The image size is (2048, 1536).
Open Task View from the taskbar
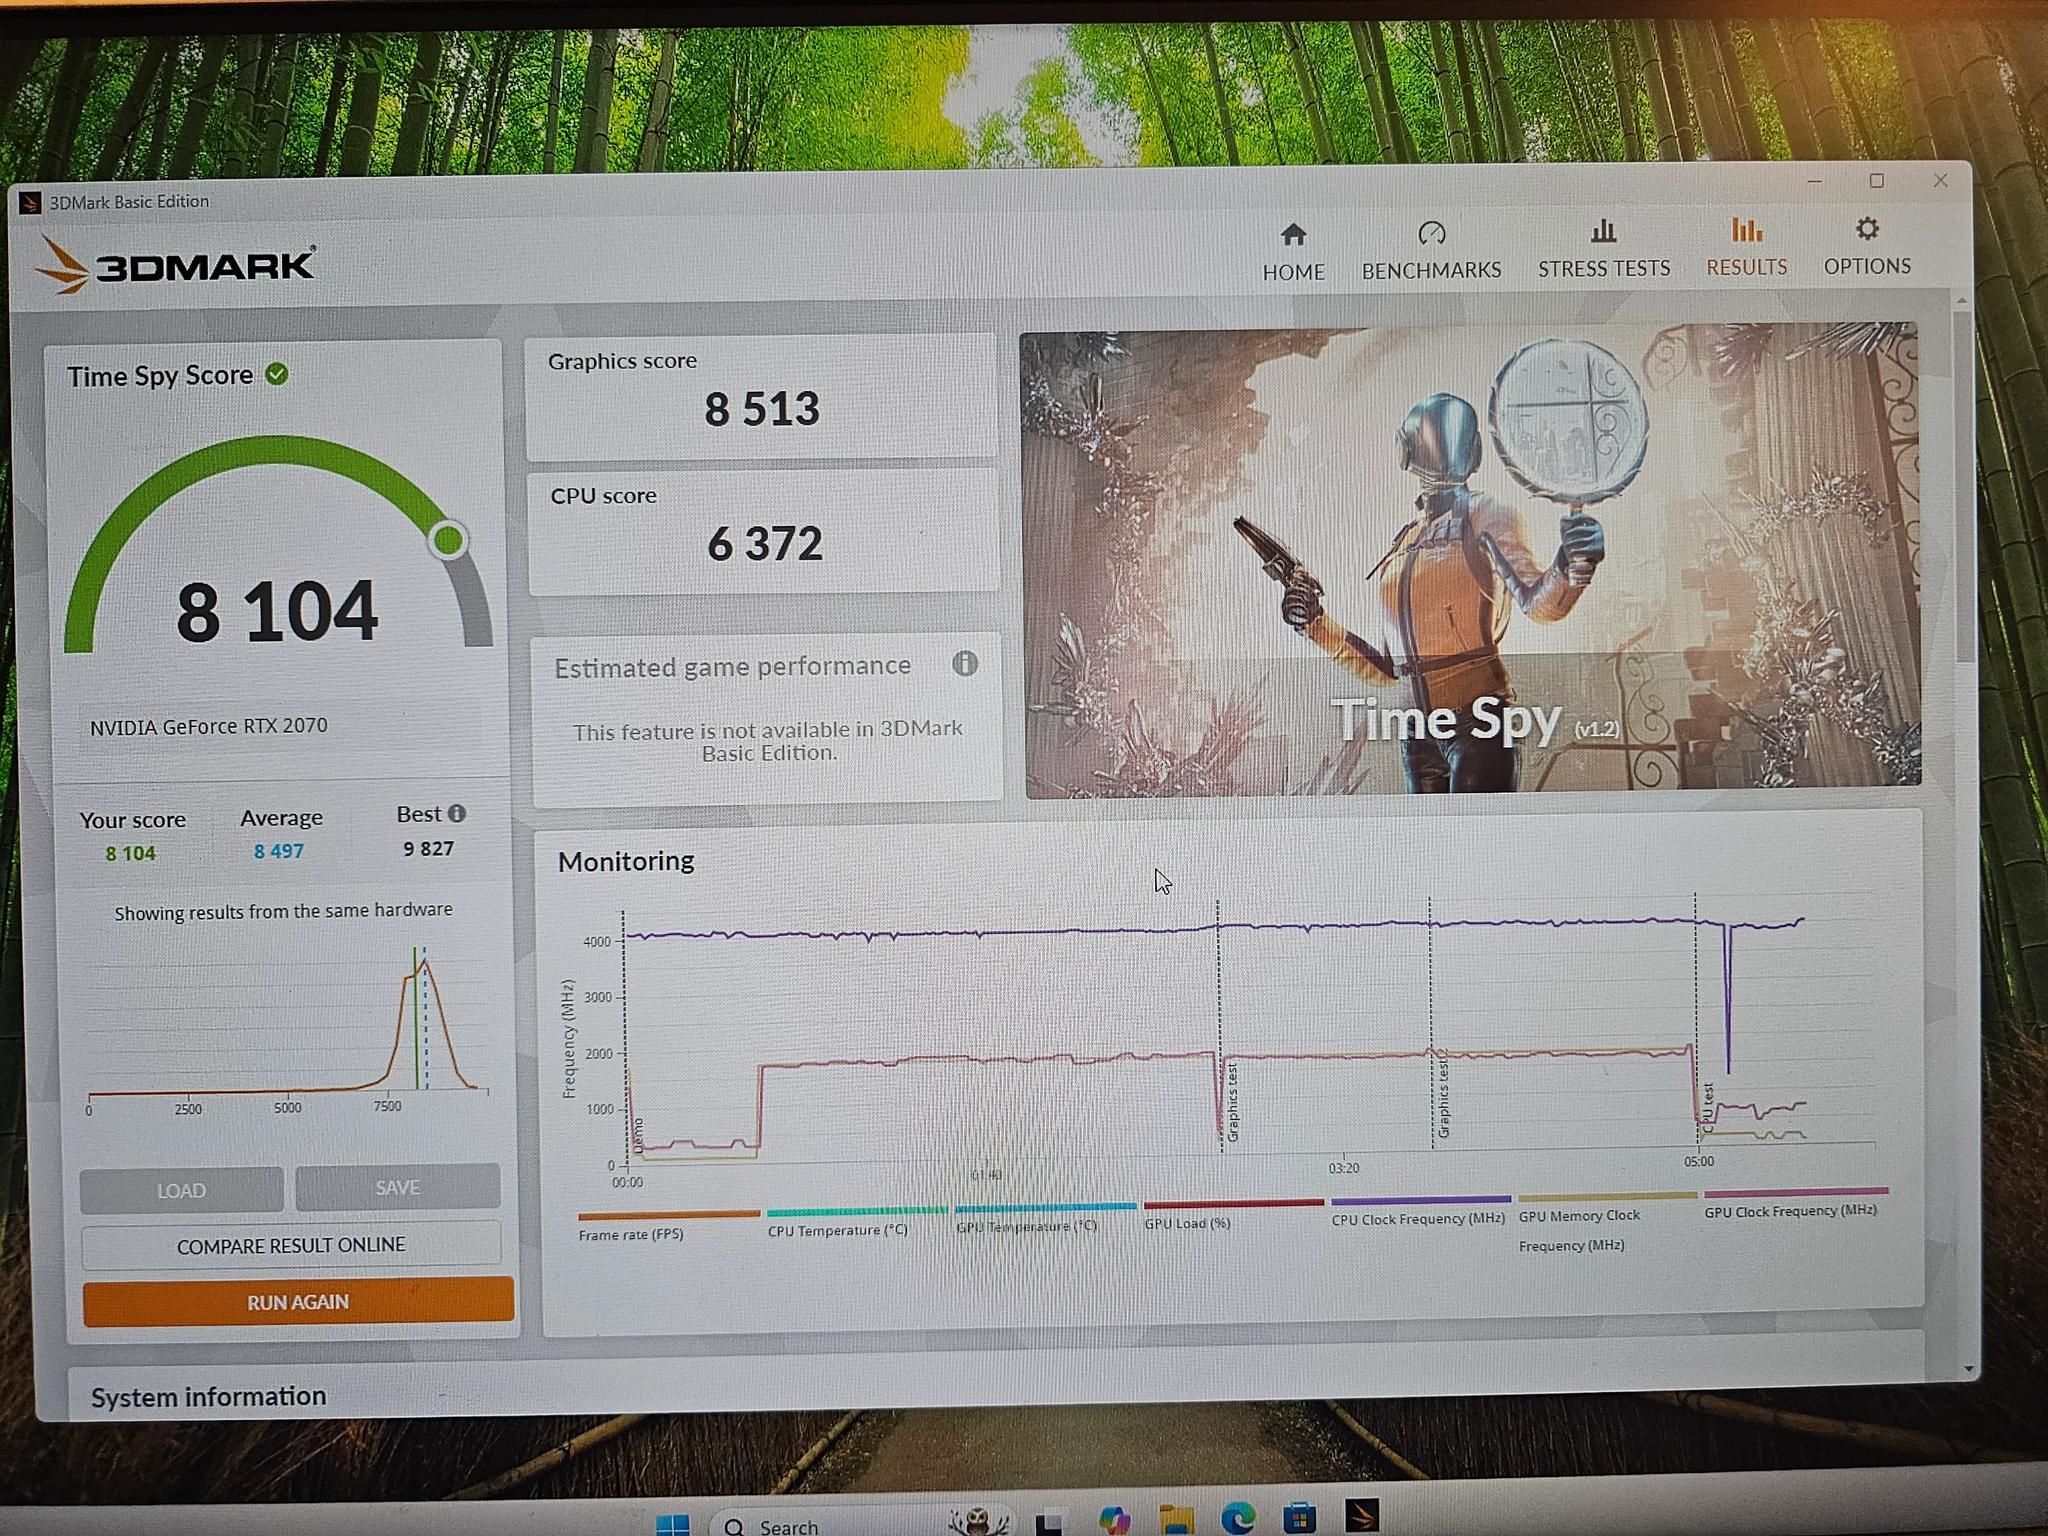pyautogui.click(x=1048, y=1524)
